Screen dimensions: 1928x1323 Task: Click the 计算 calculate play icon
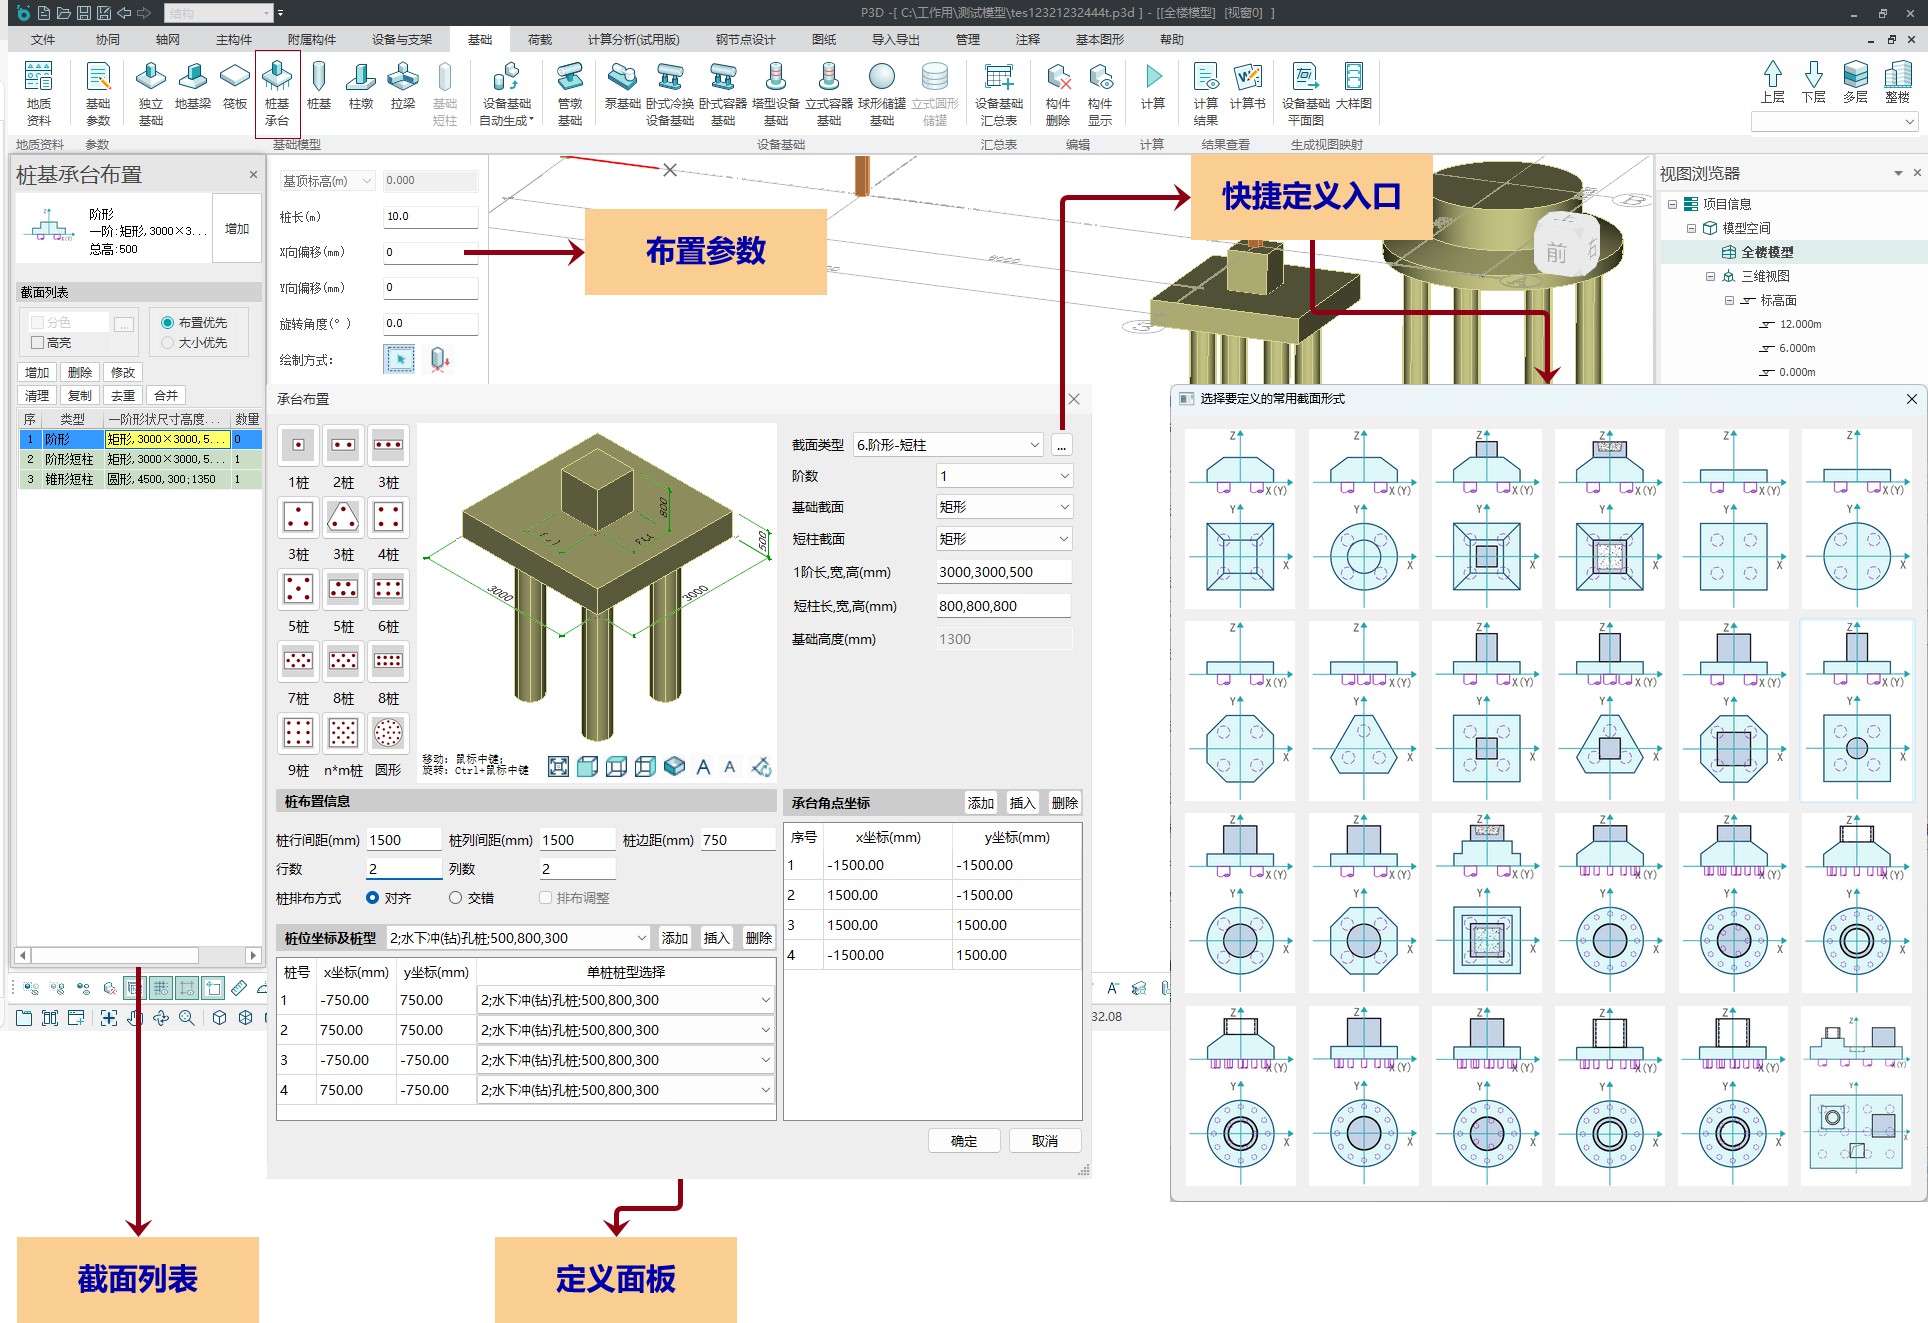1153,78
